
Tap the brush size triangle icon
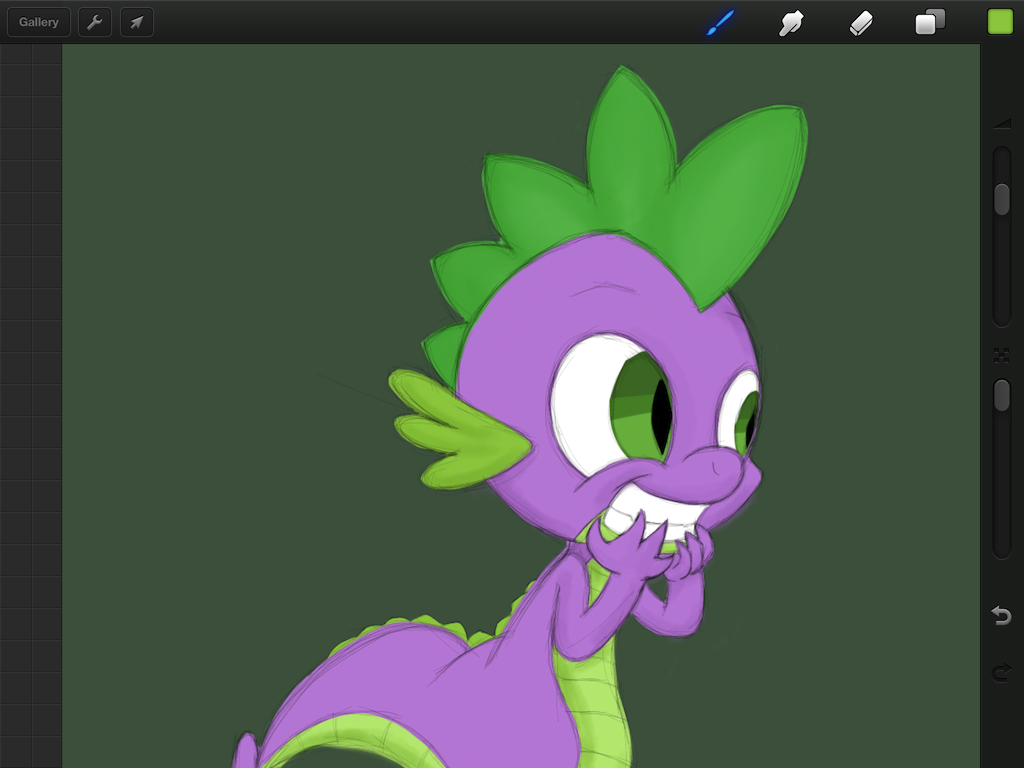pyautogui.click(x=1002, y=124)
